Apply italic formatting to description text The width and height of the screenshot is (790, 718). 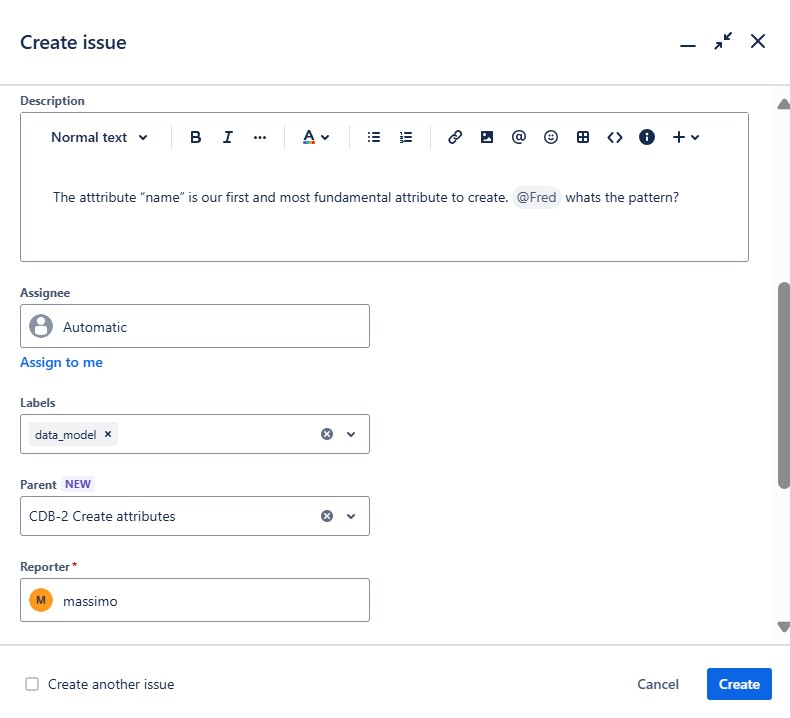tap(228, 137)
